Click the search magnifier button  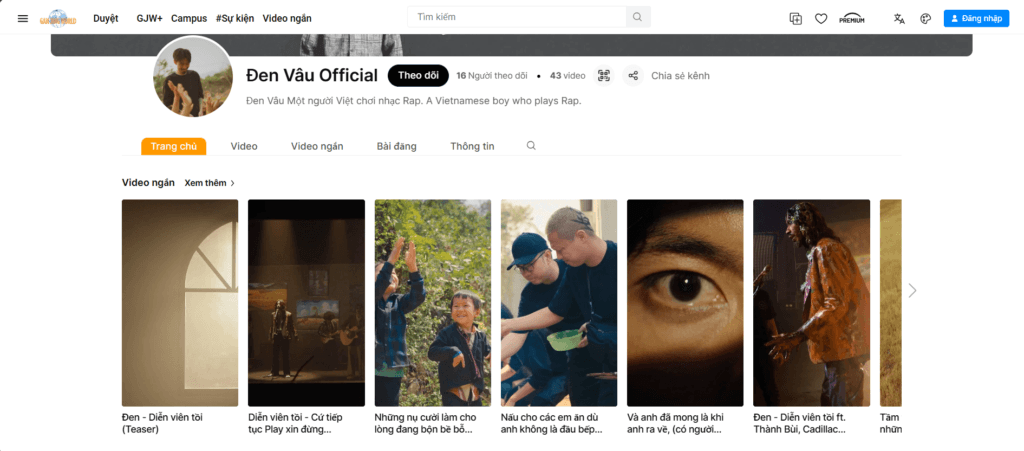pos(637,17)
